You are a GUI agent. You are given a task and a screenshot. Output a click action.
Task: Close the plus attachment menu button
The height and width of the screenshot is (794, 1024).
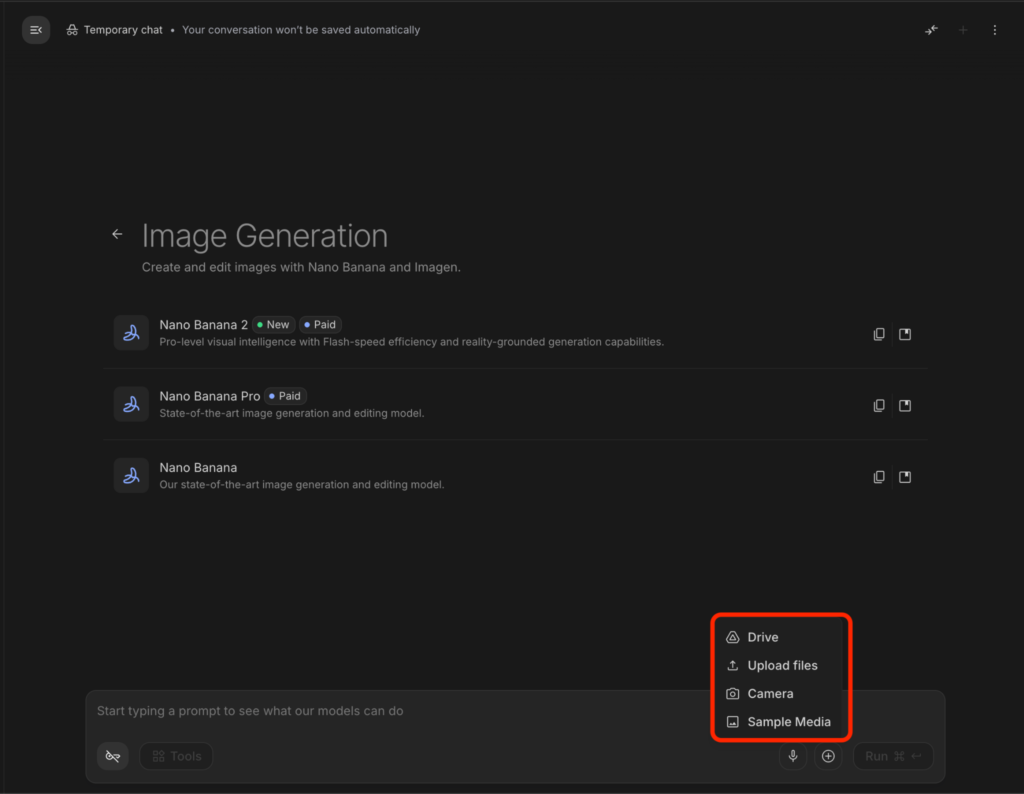coord(828,756)
